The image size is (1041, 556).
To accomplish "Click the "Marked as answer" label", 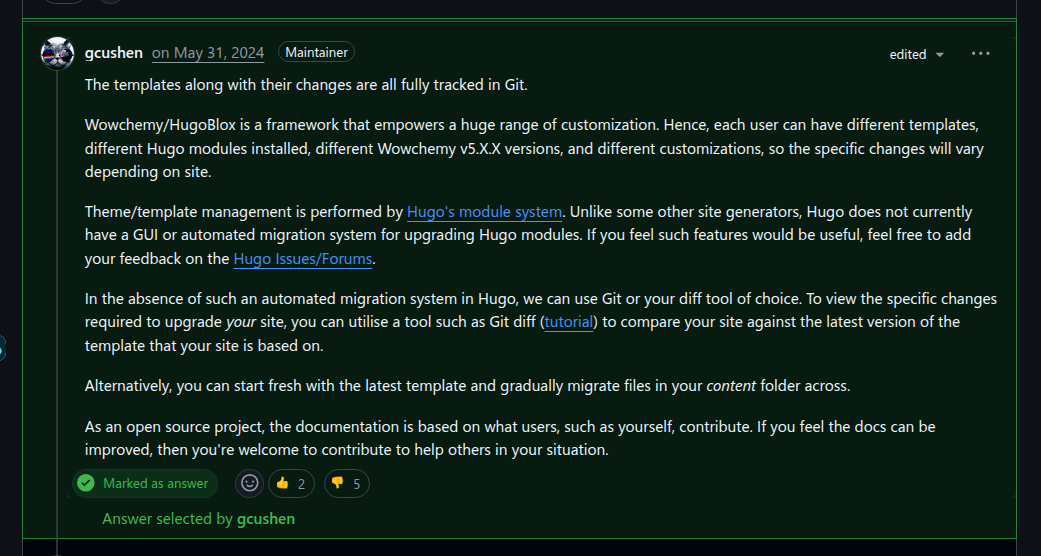I will [x=155, y=484].
